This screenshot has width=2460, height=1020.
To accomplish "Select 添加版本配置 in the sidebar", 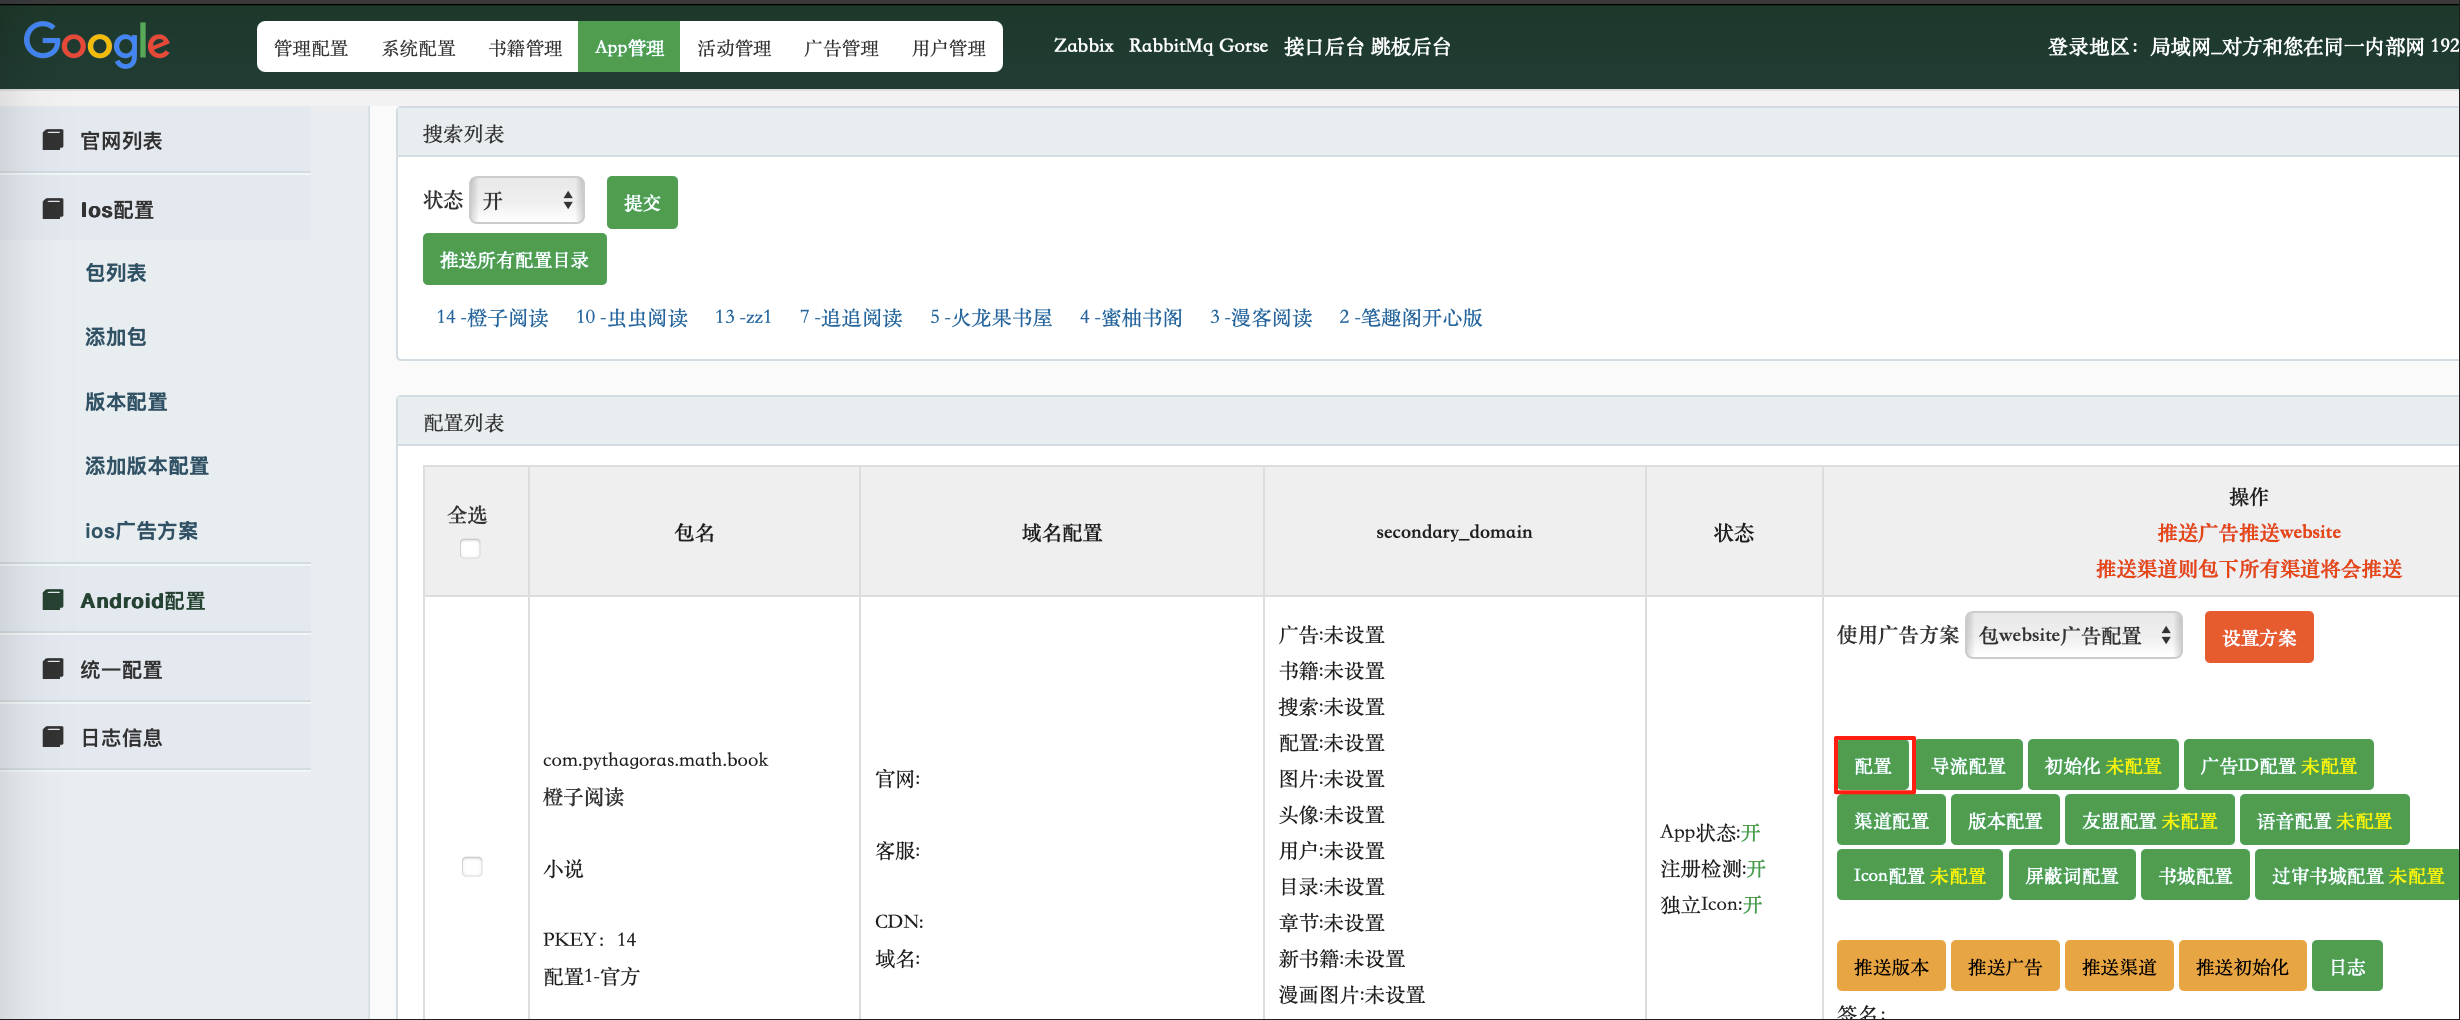I will (x=147, y=466).
